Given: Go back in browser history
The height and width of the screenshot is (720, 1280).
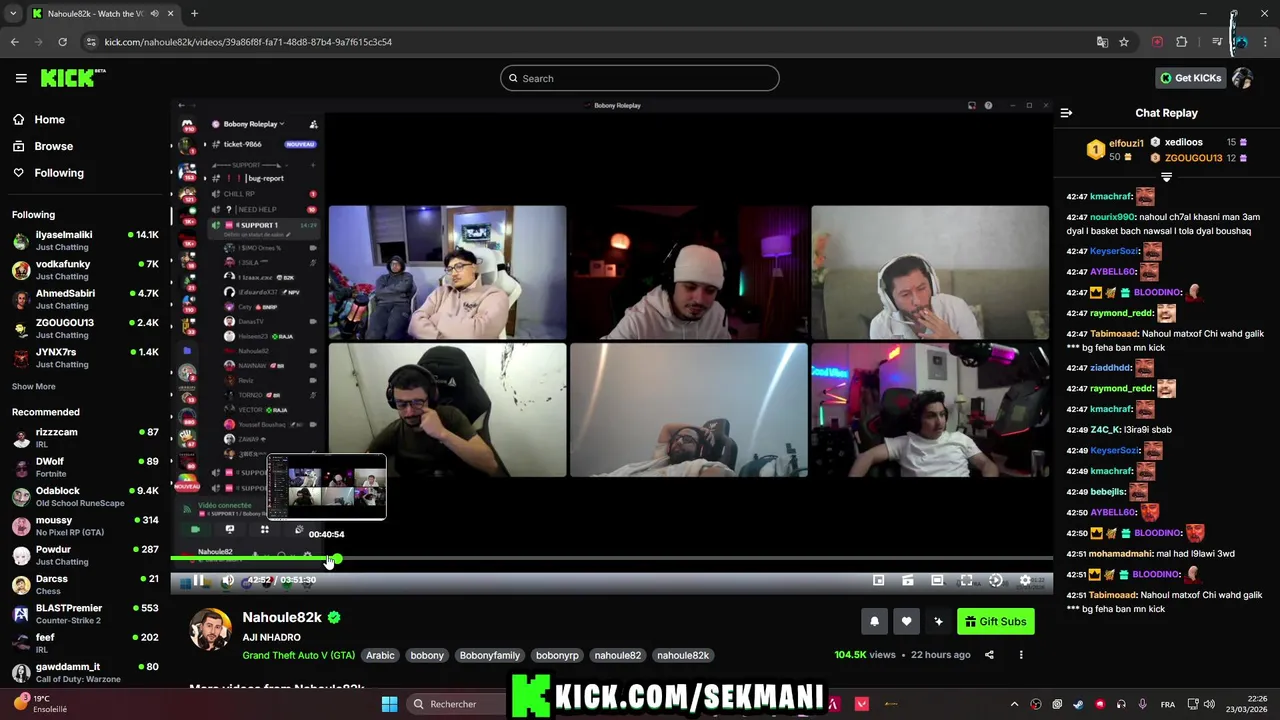Looking at the screenshot, I should (14, 42).
